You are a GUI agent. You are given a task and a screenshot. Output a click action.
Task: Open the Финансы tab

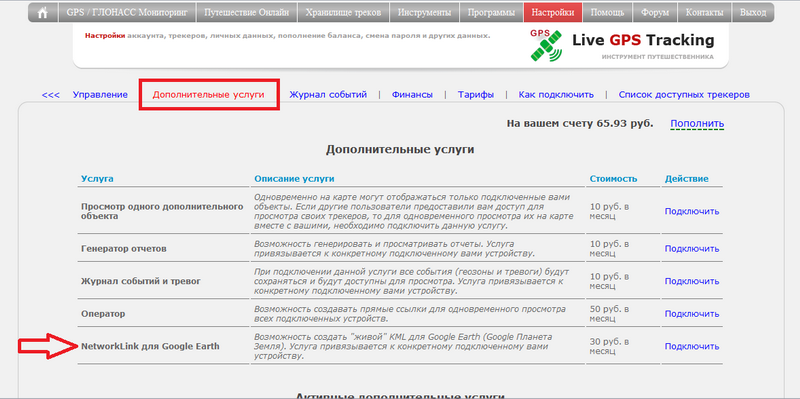tap(412, 94)
